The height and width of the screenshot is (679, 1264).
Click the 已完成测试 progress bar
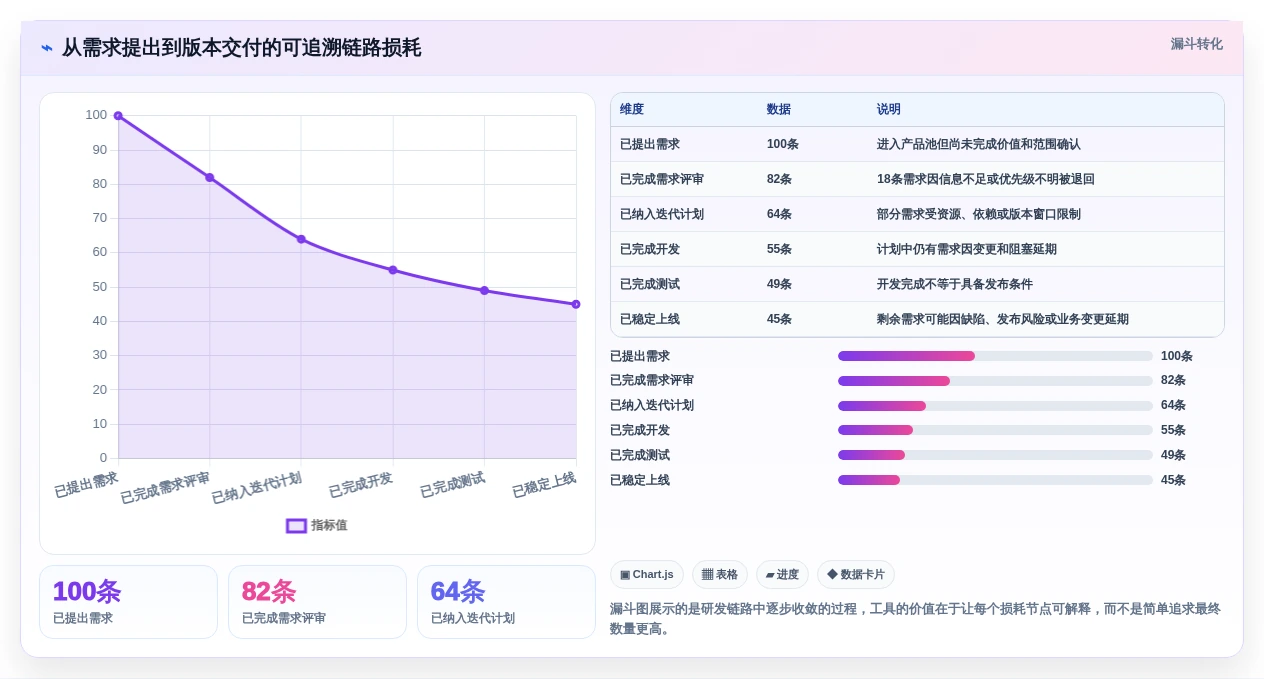click(x=995, y=455)
